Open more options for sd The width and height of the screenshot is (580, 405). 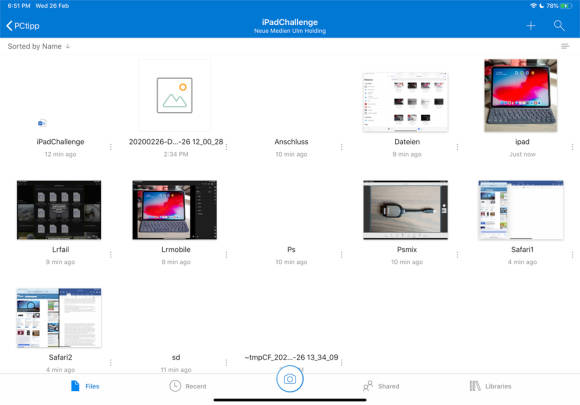point(226,362)
